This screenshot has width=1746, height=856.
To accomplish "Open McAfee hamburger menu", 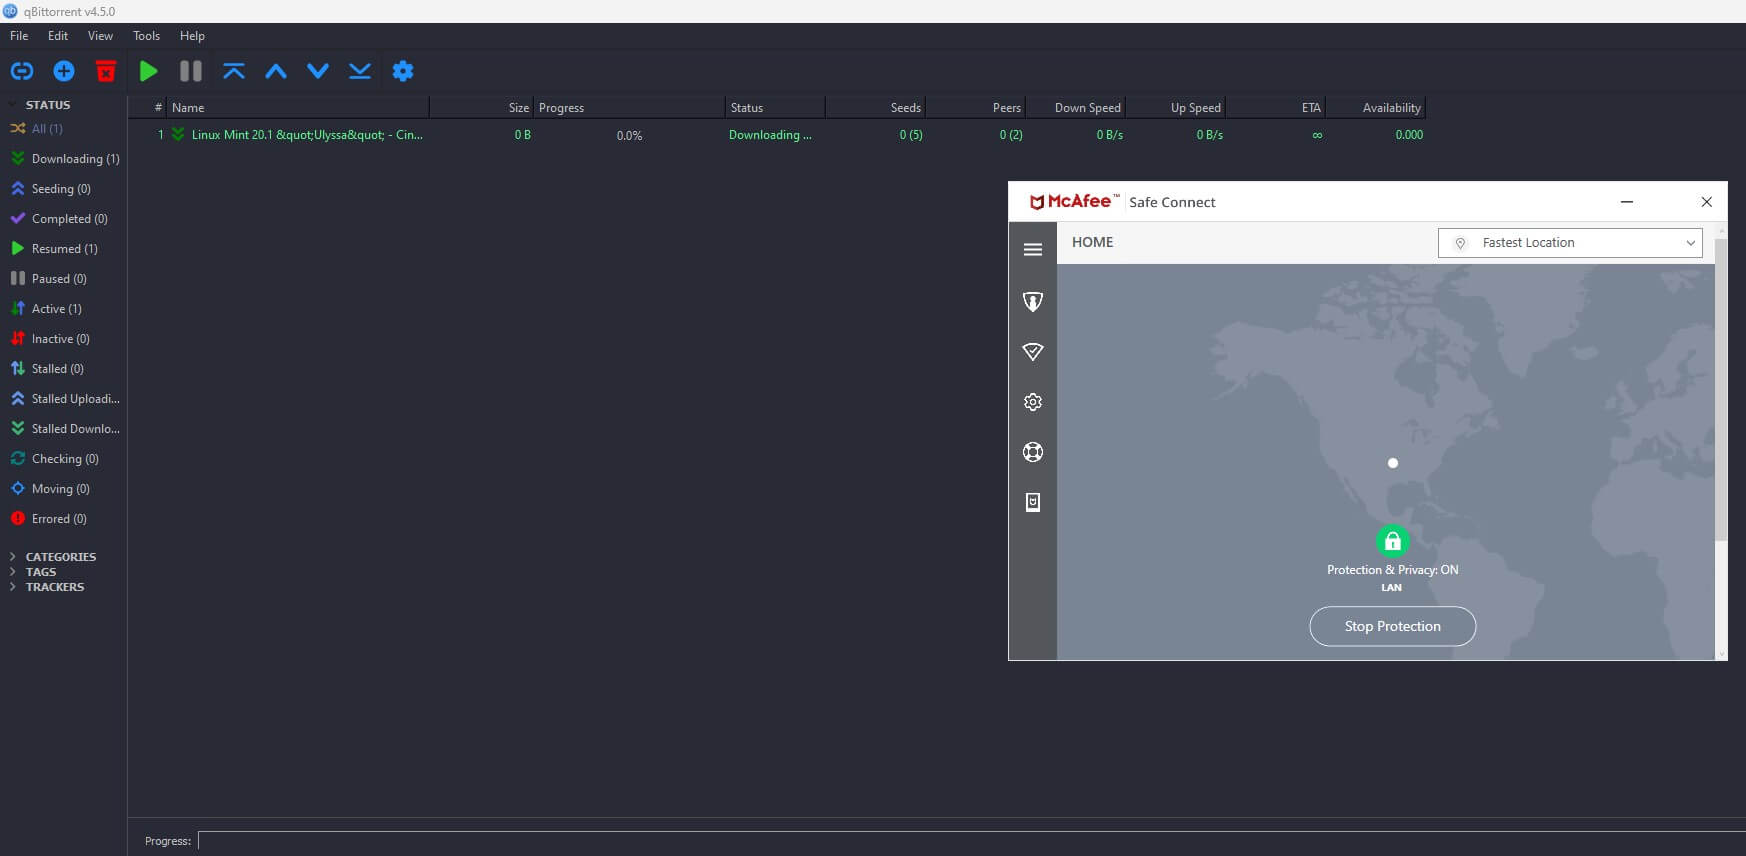I will click(x=1033, y=250).
